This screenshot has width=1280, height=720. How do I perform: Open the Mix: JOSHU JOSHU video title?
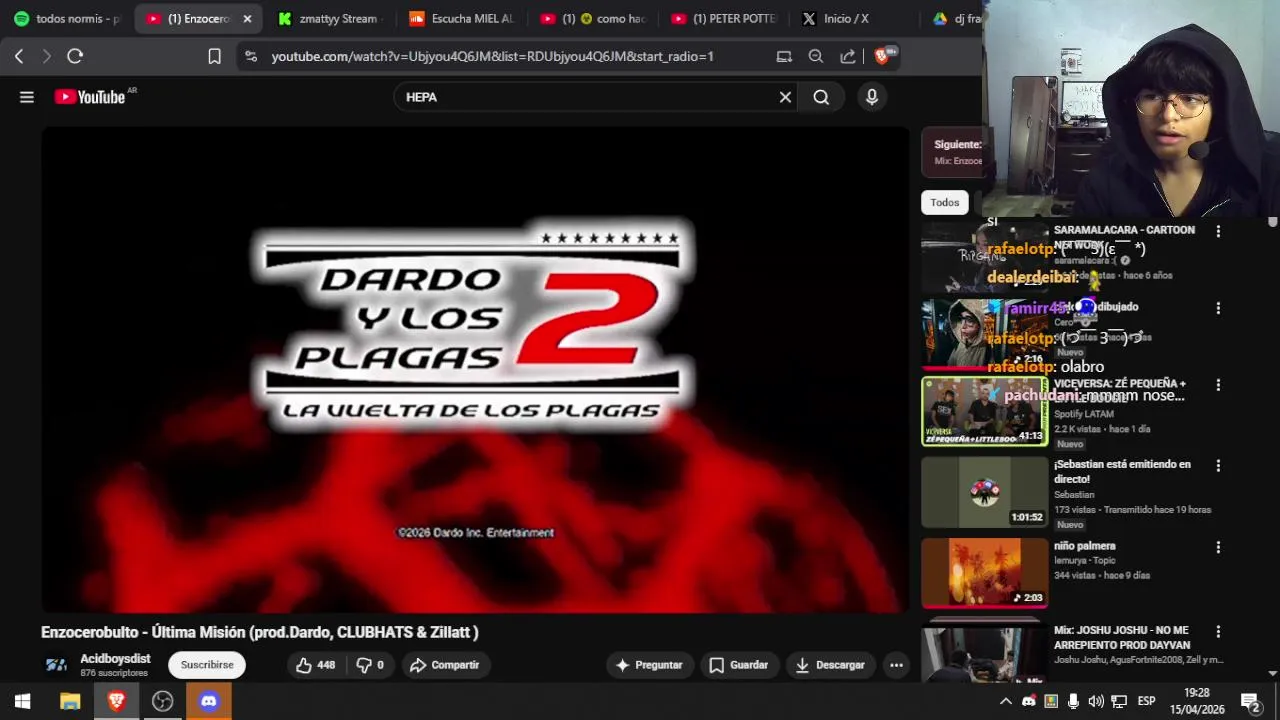coord(1121,637)
